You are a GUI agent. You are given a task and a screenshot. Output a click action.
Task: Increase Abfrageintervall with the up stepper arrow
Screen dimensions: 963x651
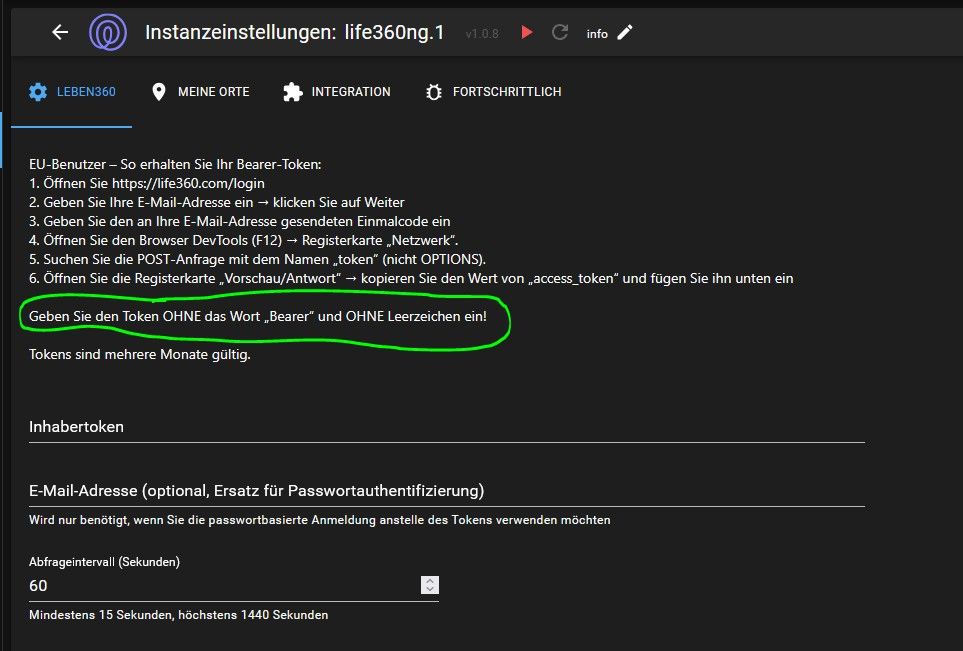430,580
